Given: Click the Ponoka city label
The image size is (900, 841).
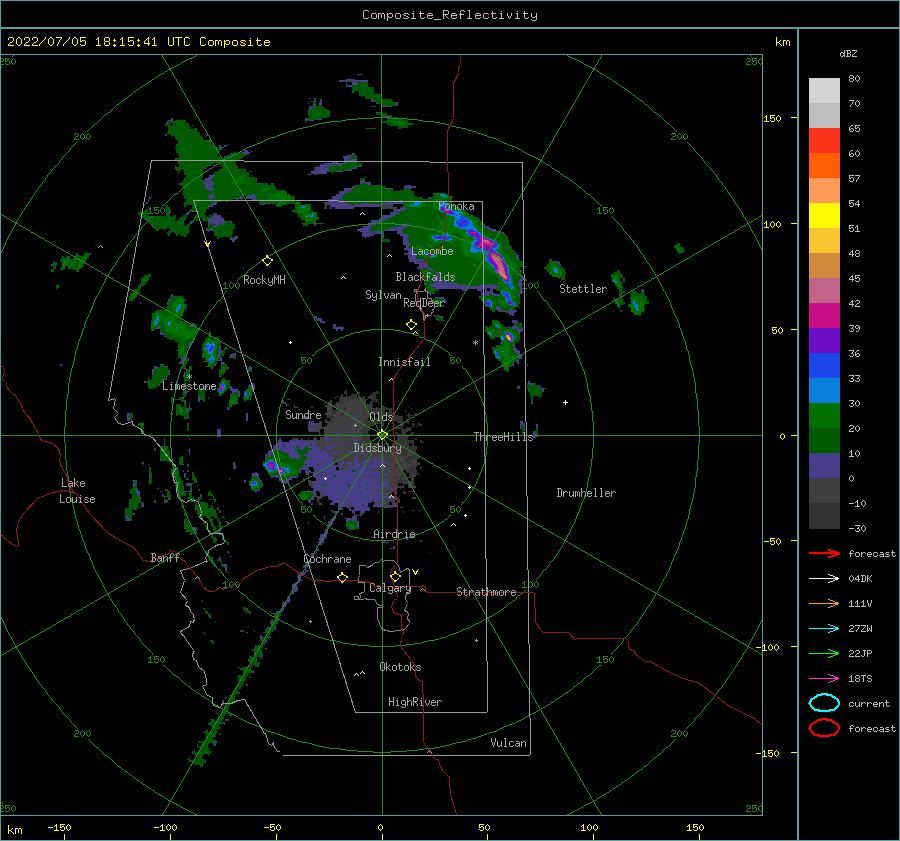Looking at the screenshot, I should click(x=456, y=206).
